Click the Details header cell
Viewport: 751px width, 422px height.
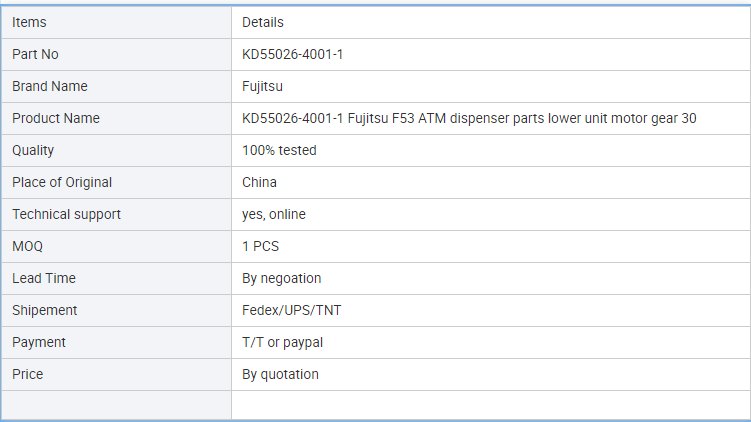[491, 23]
